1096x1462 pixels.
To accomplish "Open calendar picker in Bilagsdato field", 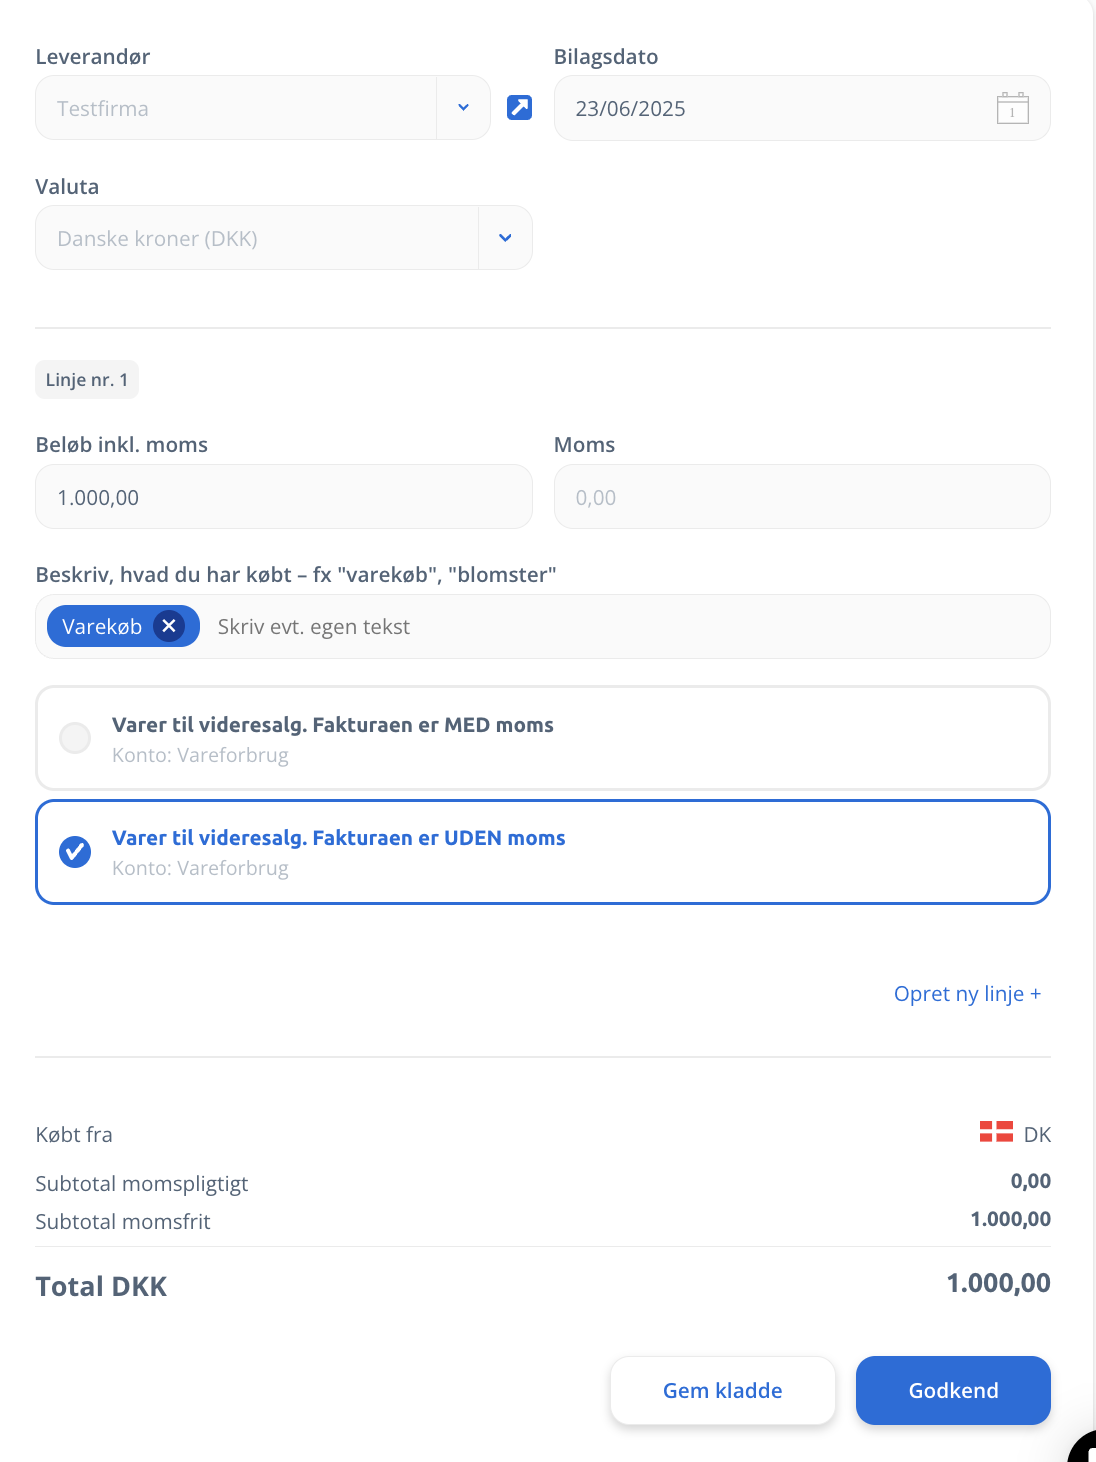I will point(1012,108).
